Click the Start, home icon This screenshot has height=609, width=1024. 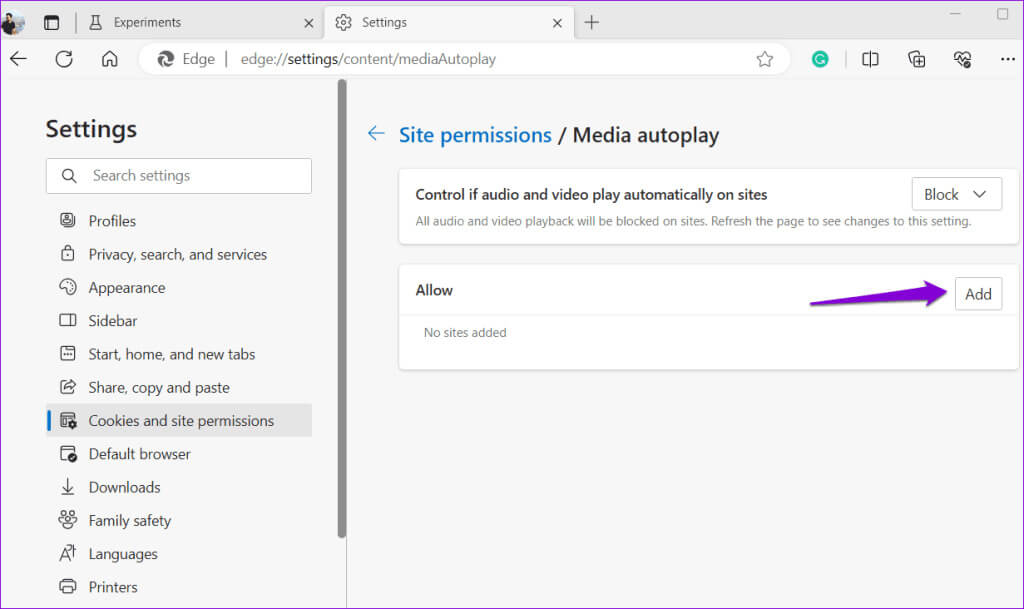[x=67, y=353]
